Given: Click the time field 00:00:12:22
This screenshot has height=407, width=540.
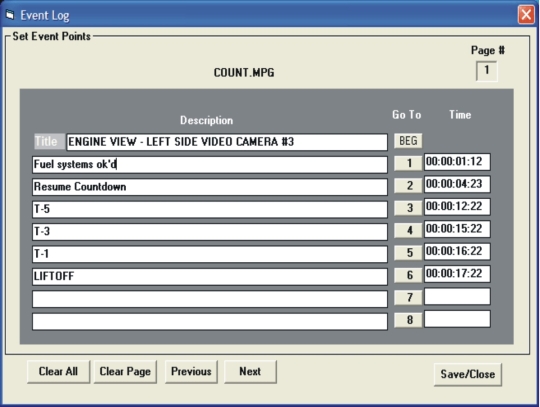Looking at the screenshot, I should coord(457,207).
